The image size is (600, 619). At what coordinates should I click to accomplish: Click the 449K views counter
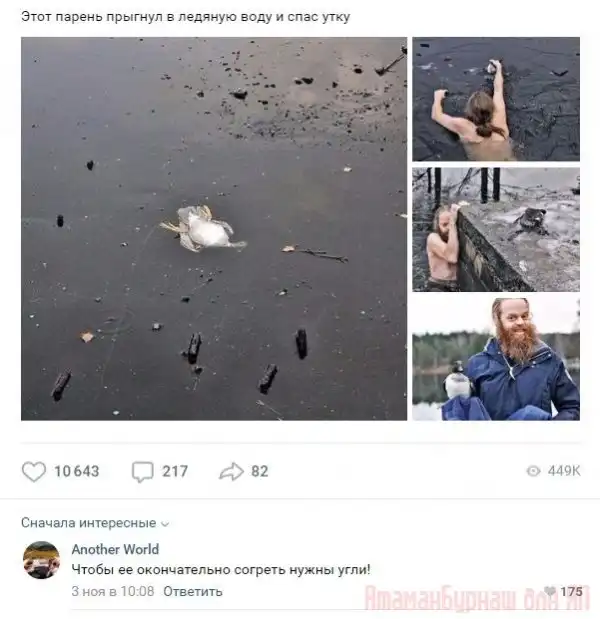(x=564, y=471)
